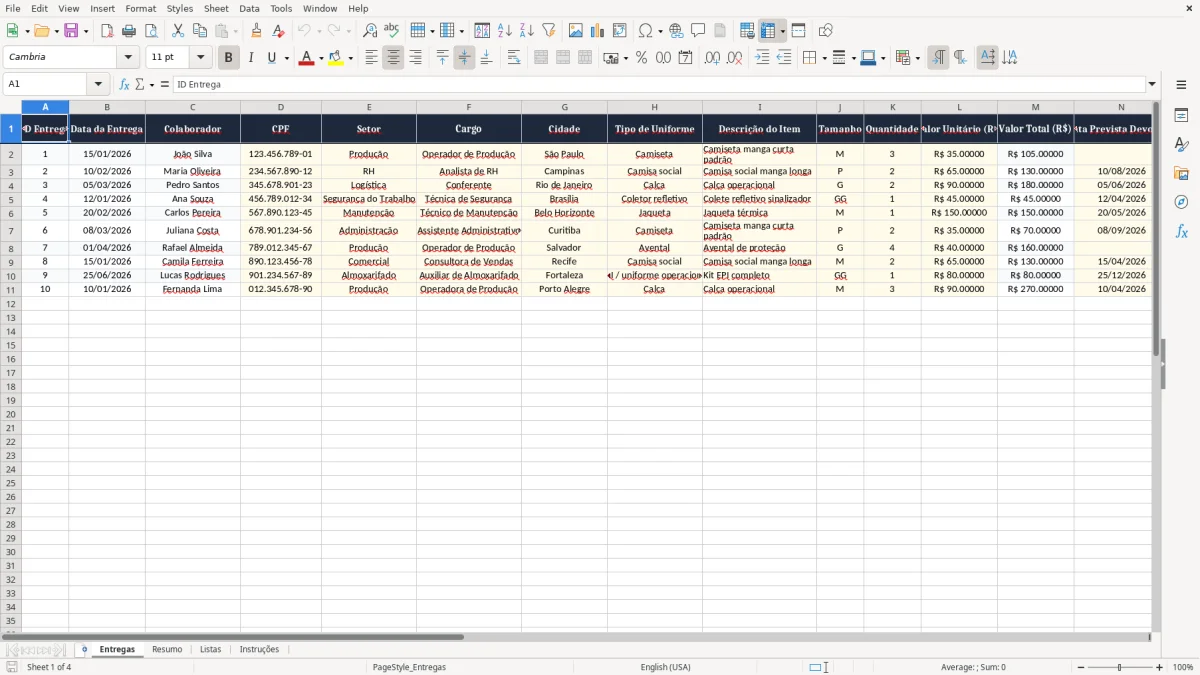Switch to the Resumo sheet tab
The width and height of the screenshot is (1200, 675).
[x=167, y=649]
